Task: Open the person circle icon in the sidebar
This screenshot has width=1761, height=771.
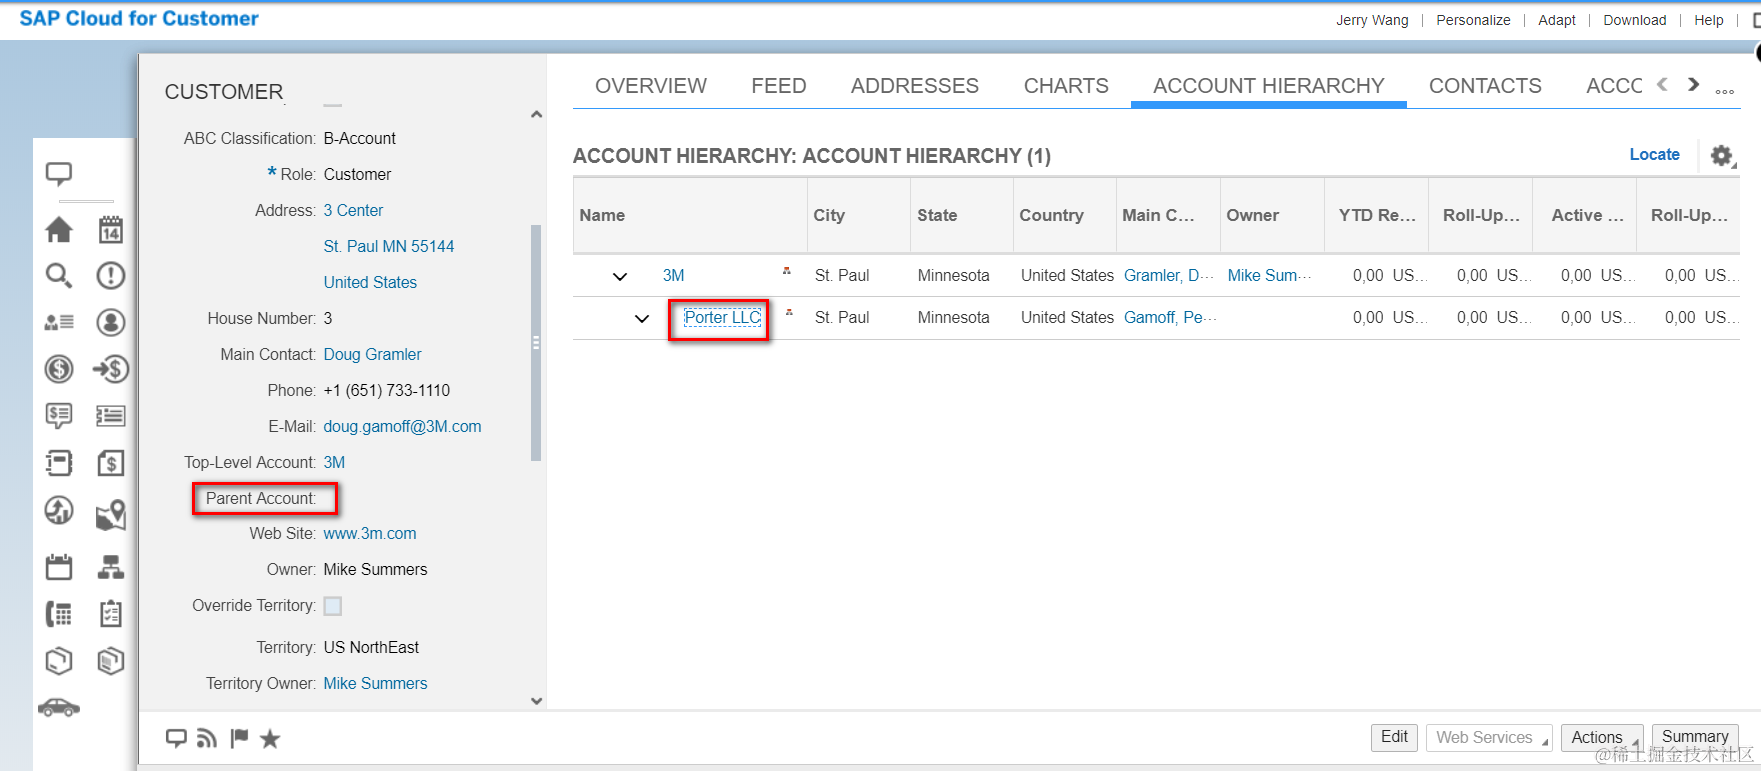Action: 110,322
